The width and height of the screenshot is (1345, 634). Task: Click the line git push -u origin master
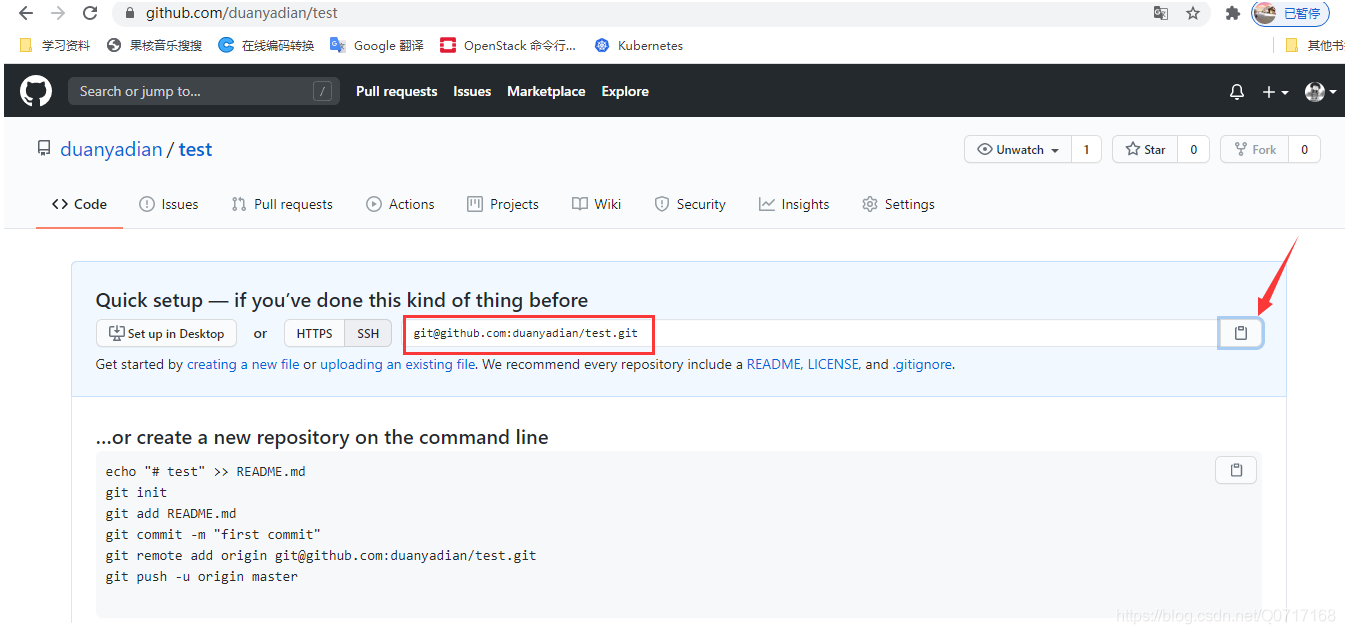coord(201,576)
